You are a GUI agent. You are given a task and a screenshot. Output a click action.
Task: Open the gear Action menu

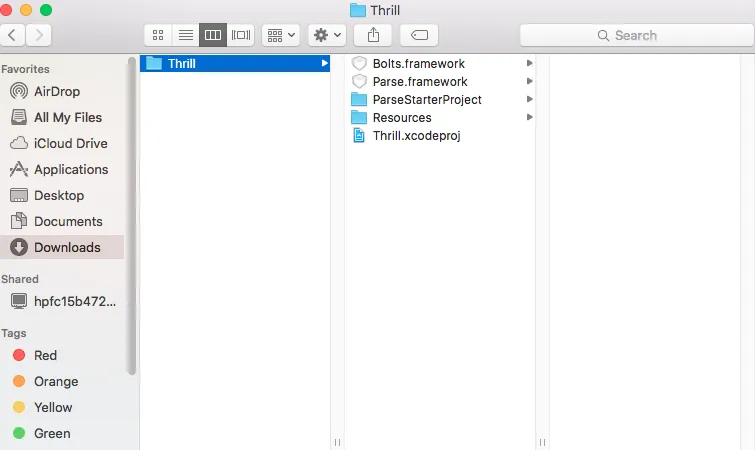click(x=327, y=35)
